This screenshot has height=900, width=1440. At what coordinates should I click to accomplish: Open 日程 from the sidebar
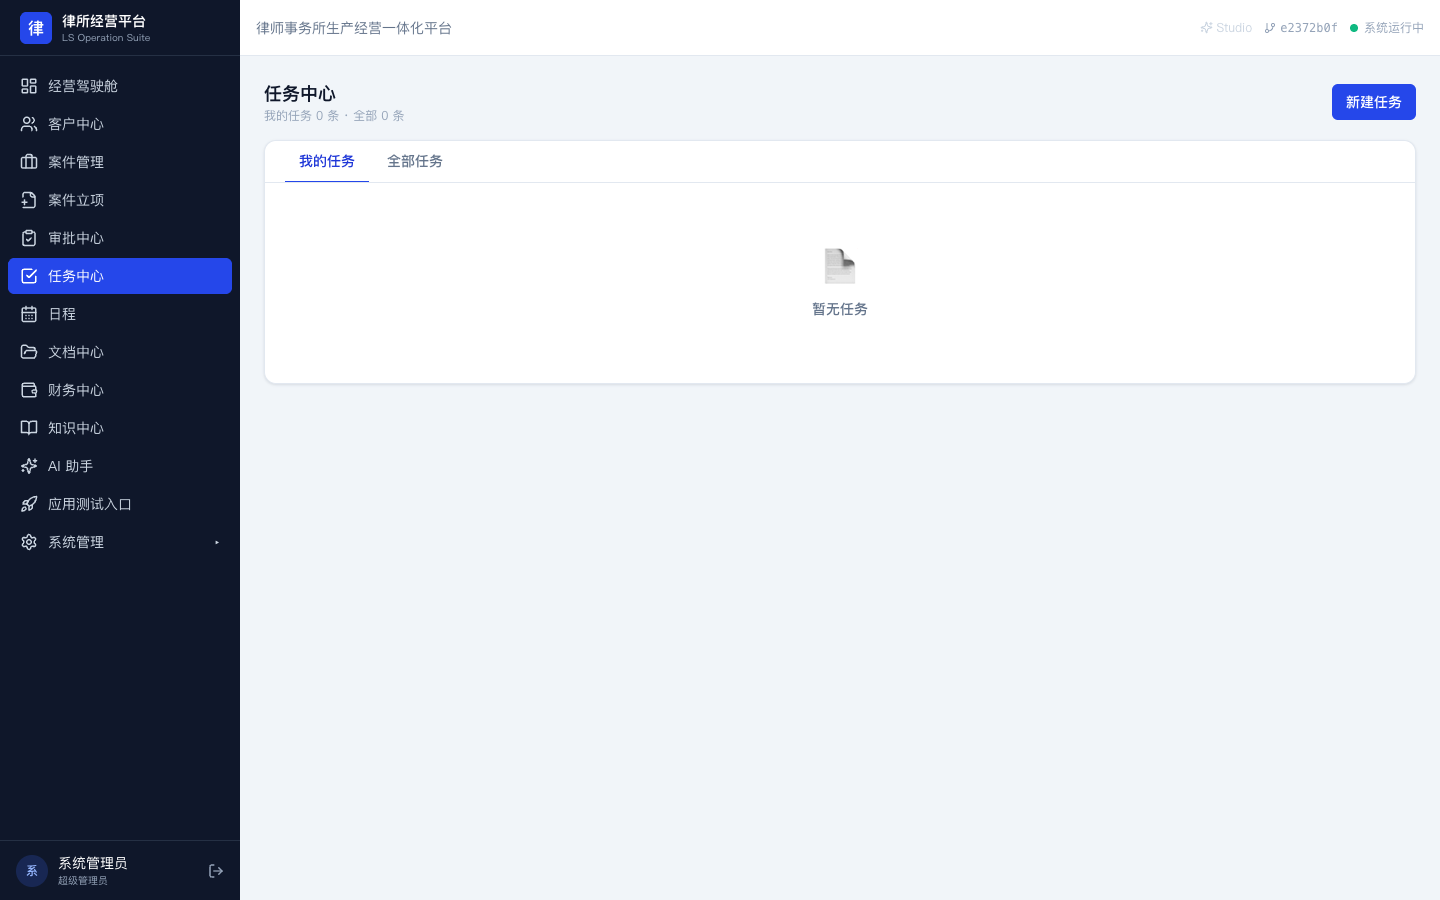(120, 314)
